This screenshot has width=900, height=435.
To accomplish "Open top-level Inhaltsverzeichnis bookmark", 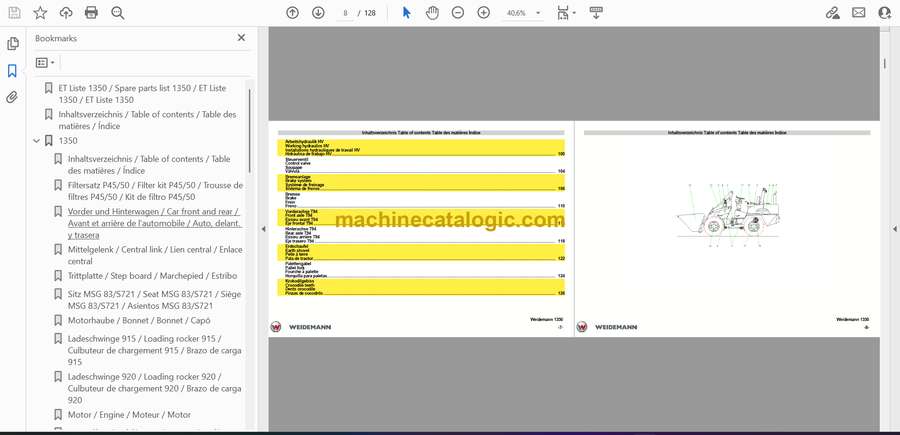I will 148,120.
